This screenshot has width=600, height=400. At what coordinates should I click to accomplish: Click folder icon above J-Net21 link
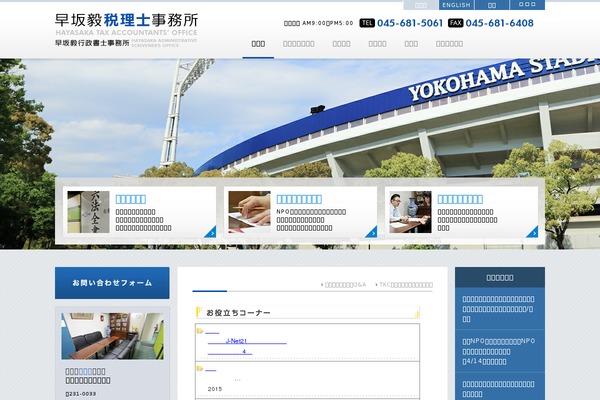coord(199,331)
